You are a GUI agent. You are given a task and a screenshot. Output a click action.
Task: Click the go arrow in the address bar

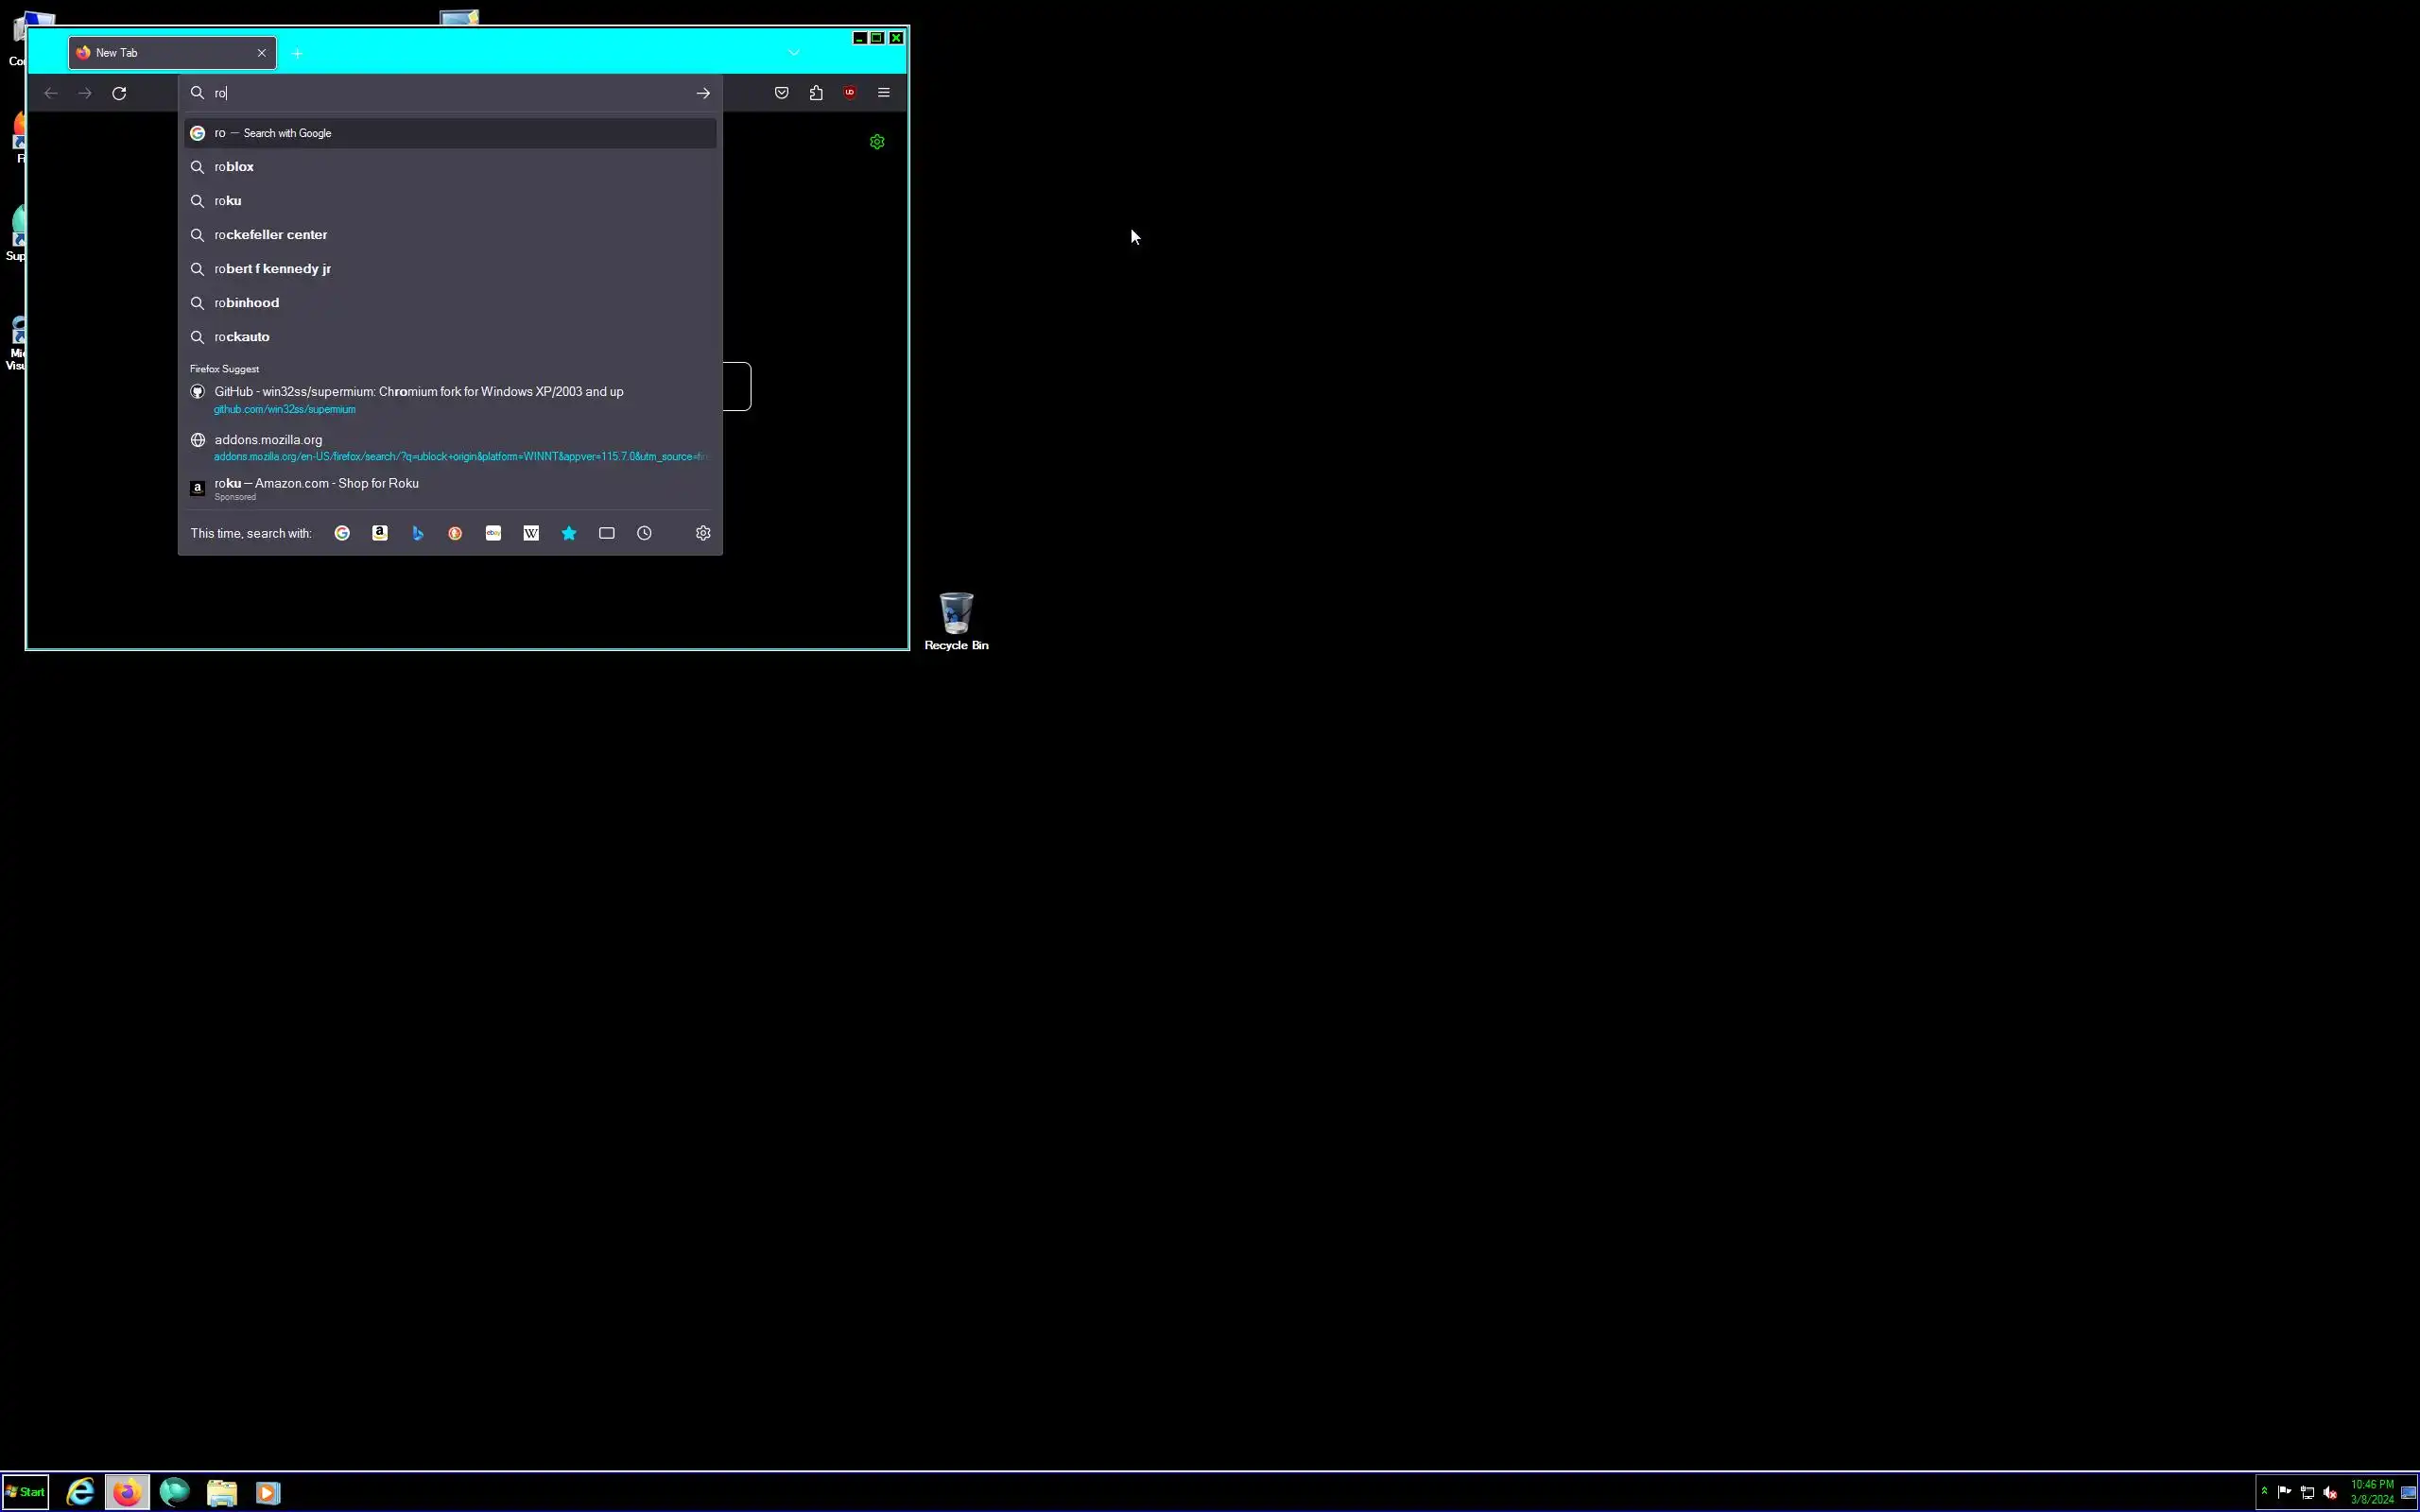click(x=703, y=93)
